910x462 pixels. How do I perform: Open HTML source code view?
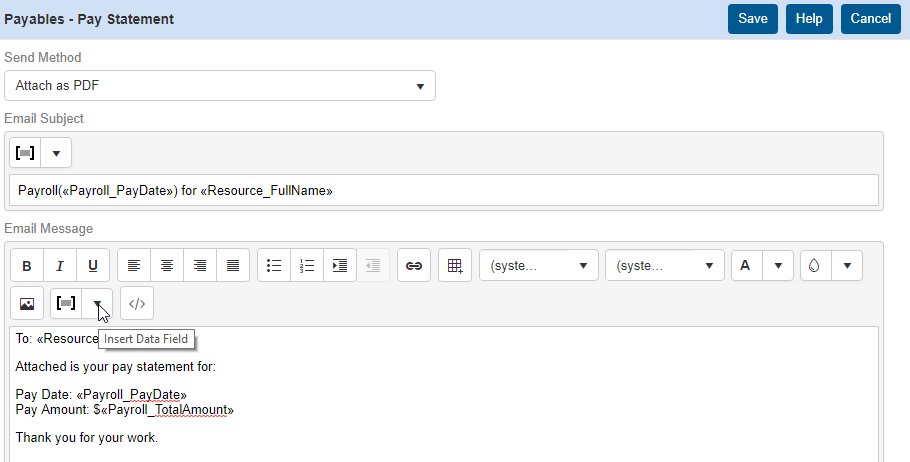click(137, 304)
